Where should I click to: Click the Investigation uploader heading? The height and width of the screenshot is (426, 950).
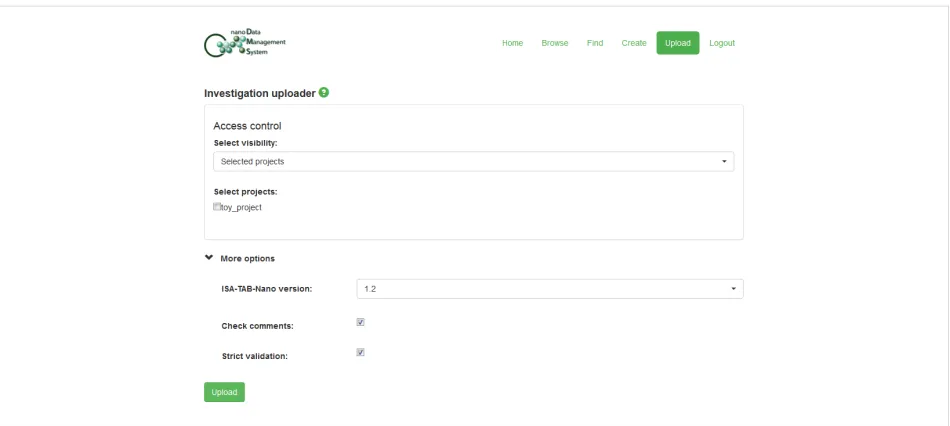click(x=260, y=93)
